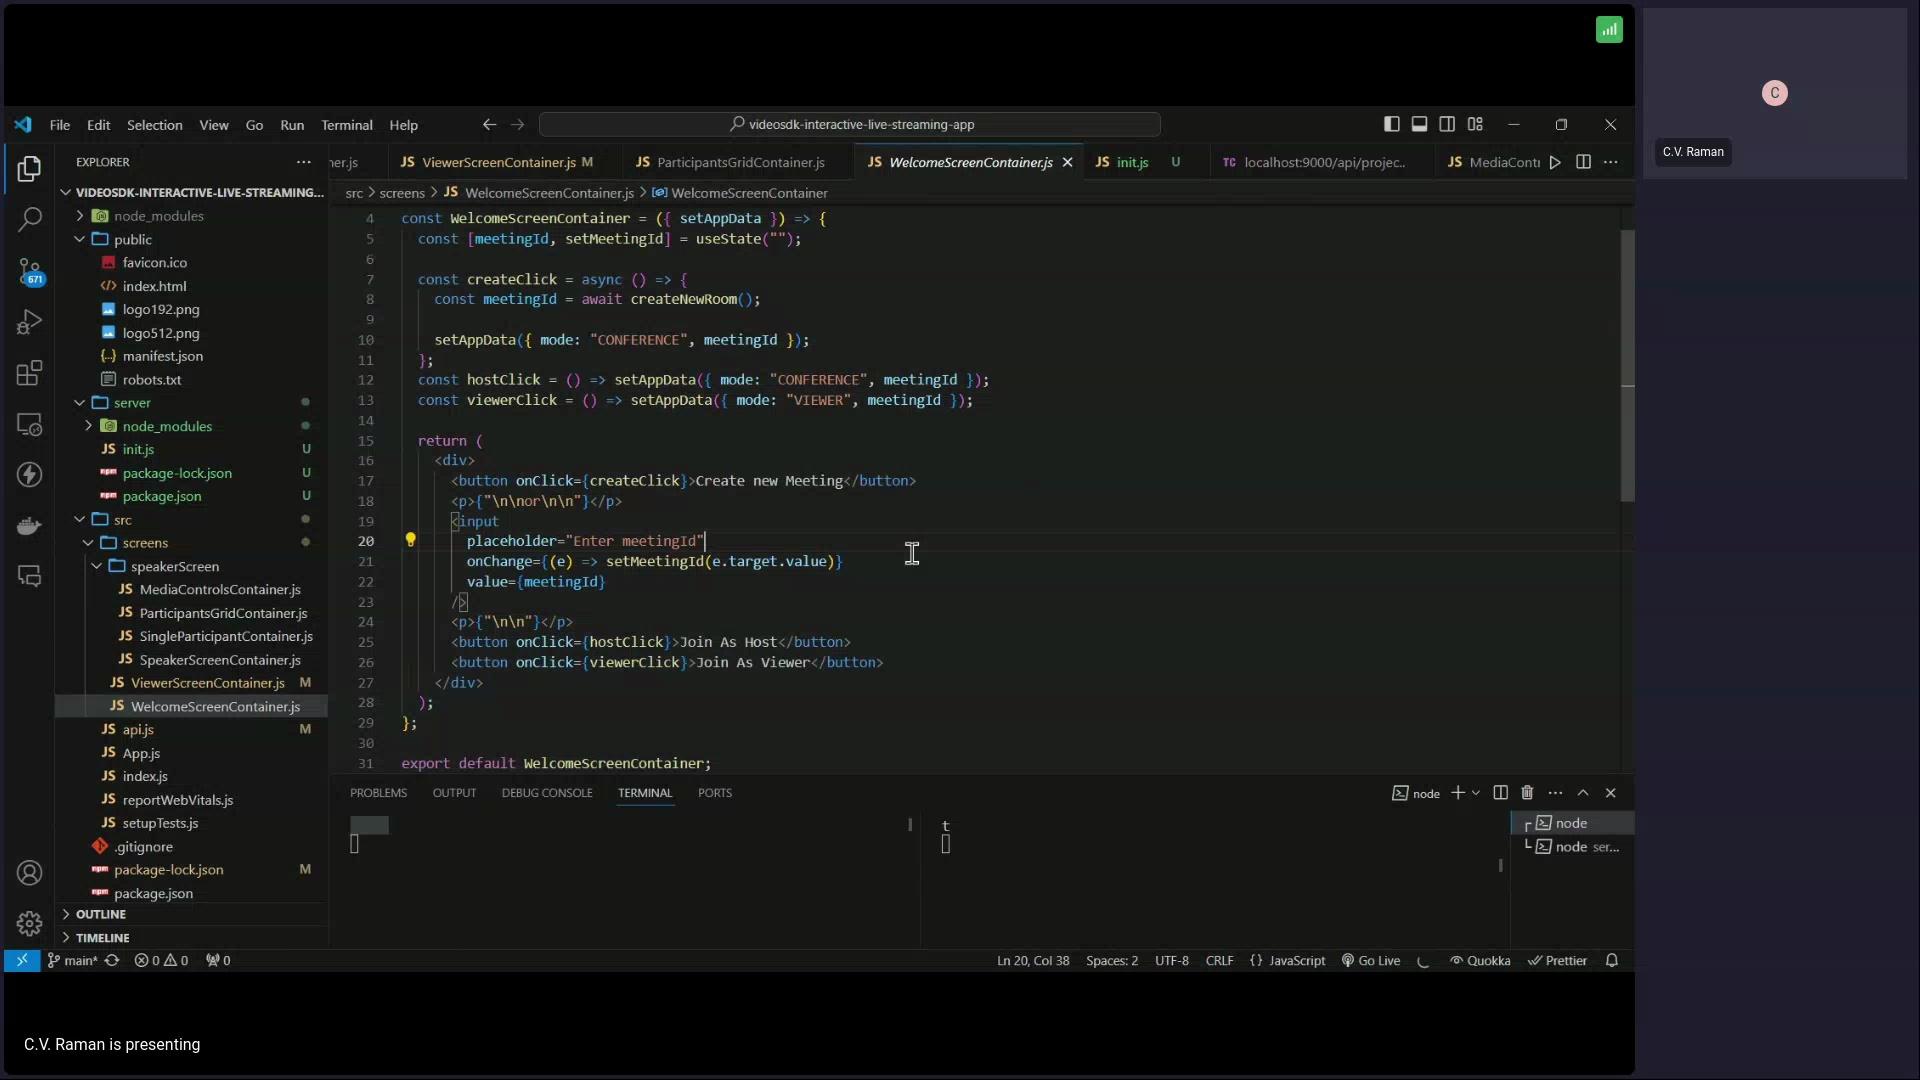1920x1080 pixels.
Task: Toggle the secondary side bar
Action: point(1447,124)
